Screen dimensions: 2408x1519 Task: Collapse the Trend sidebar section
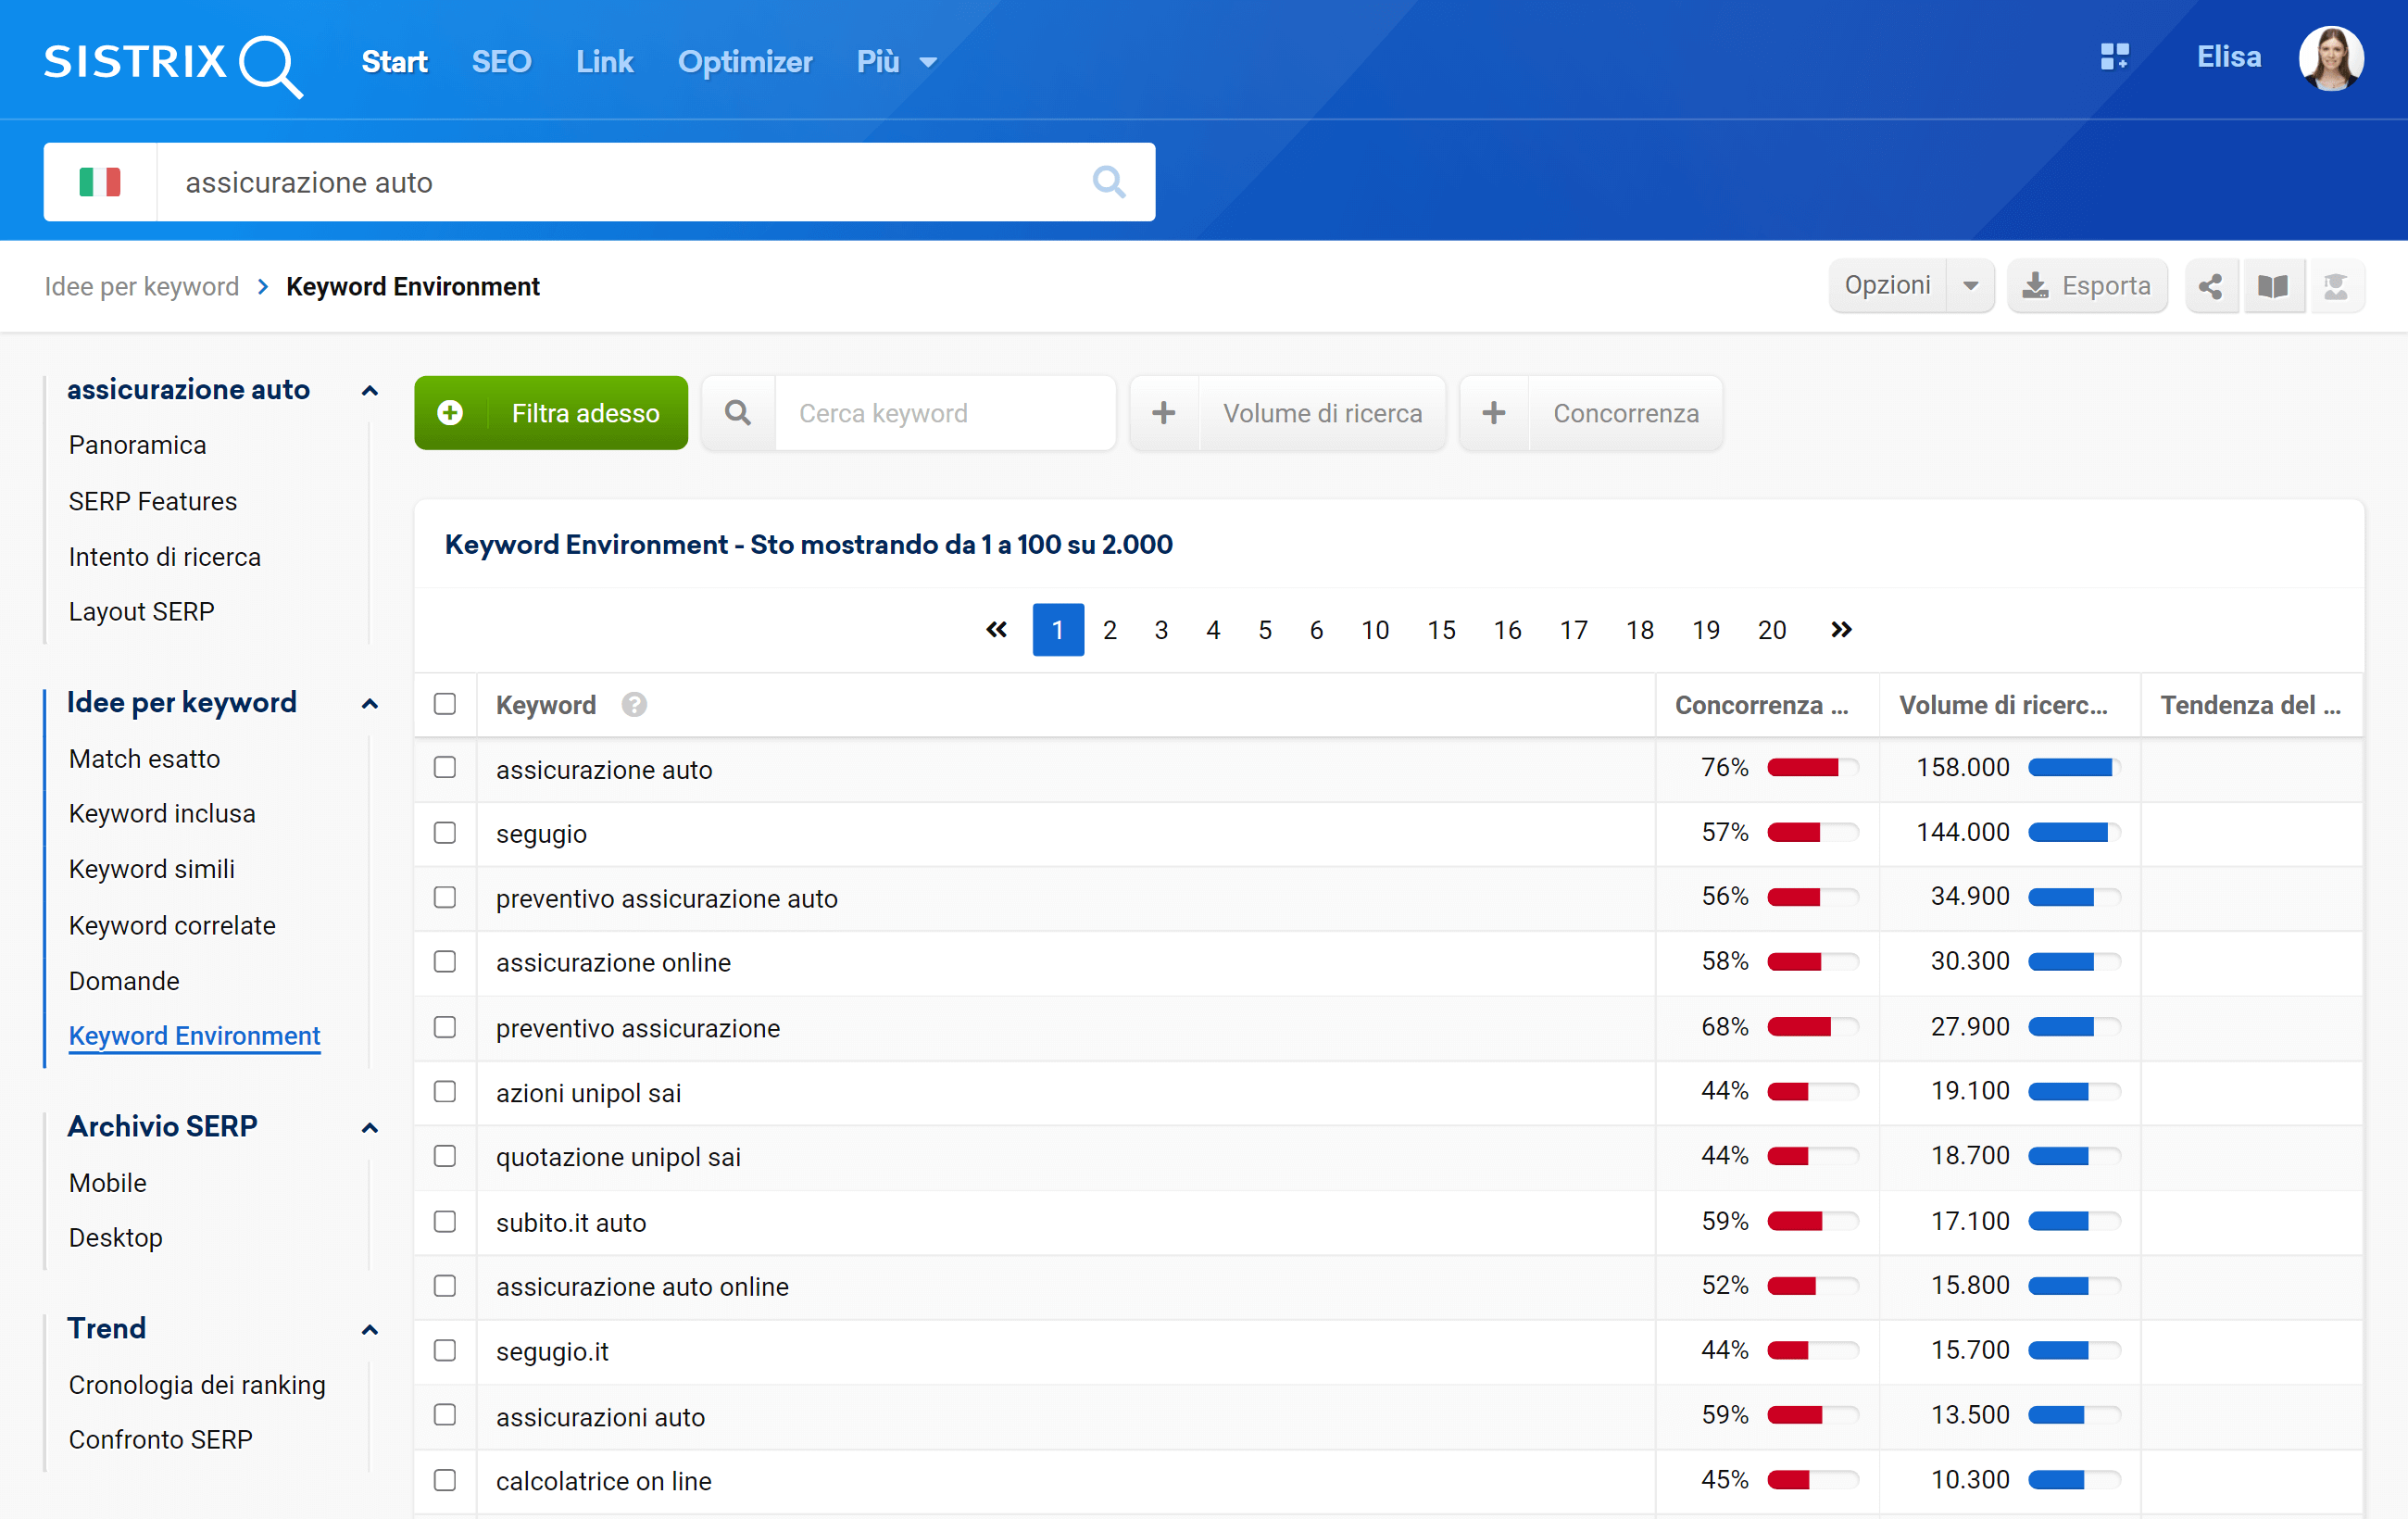pos(370,1330)
